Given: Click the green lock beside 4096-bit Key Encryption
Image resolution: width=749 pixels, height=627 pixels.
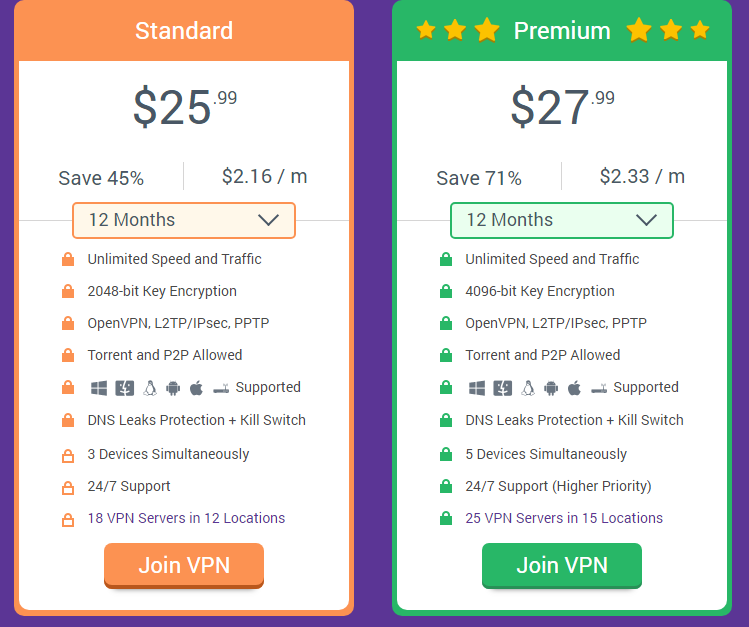Looking at the screenshot, I should coord(446,291).
